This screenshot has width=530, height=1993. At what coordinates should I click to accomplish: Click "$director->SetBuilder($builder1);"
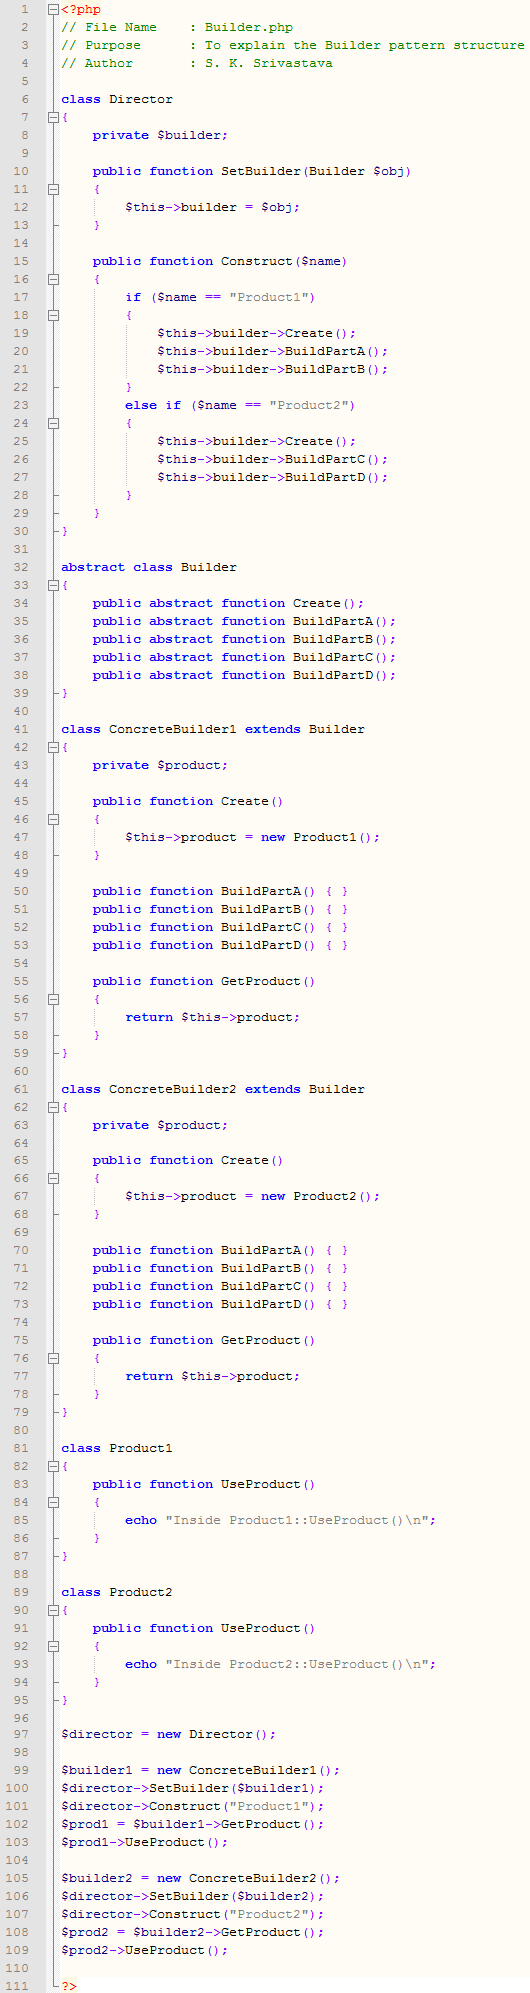(x=192, y=1788)
